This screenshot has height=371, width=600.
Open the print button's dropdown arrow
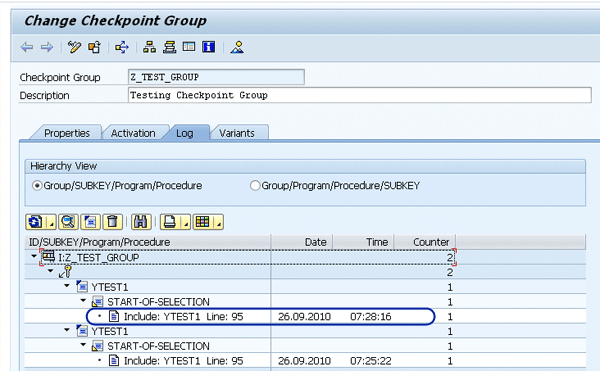(x=185, y=222)
